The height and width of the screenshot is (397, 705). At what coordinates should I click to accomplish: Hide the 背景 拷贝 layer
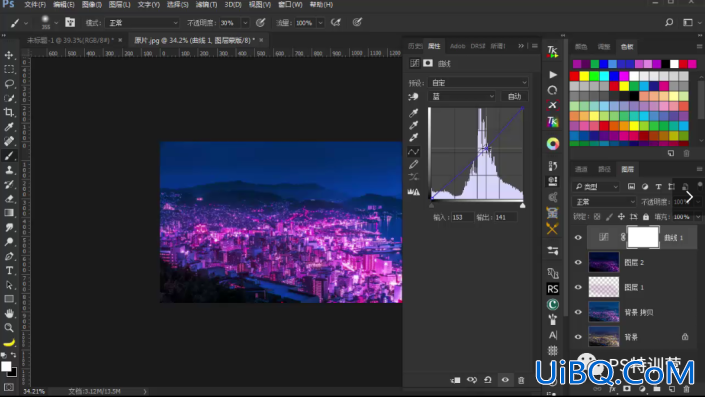578,312
